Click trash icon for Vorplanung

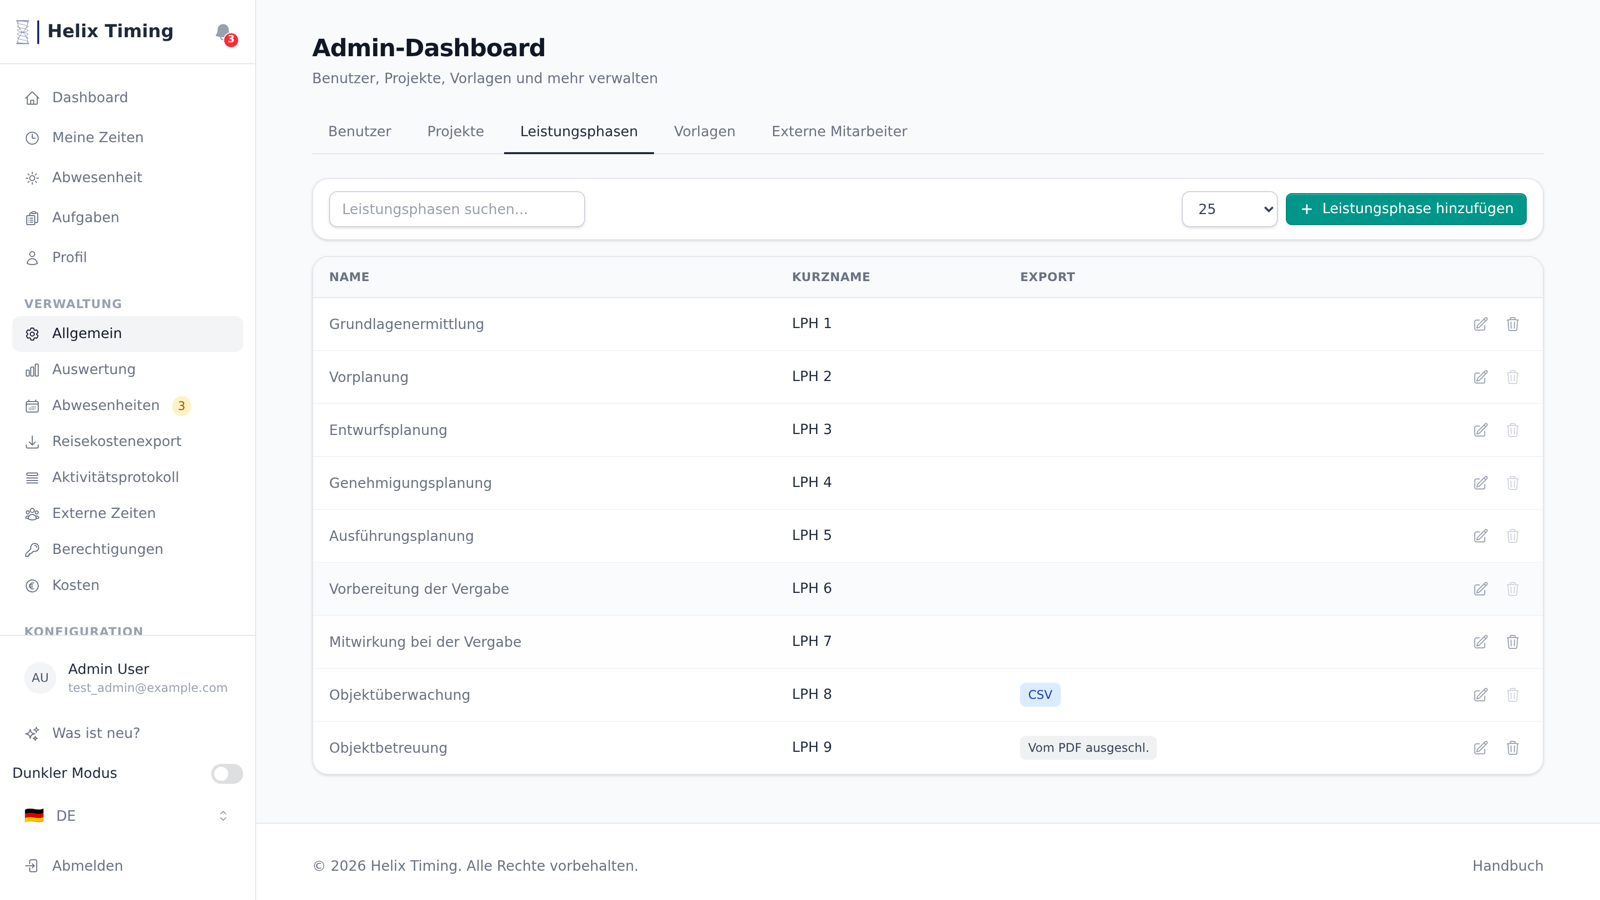(x=1512, y=377)
